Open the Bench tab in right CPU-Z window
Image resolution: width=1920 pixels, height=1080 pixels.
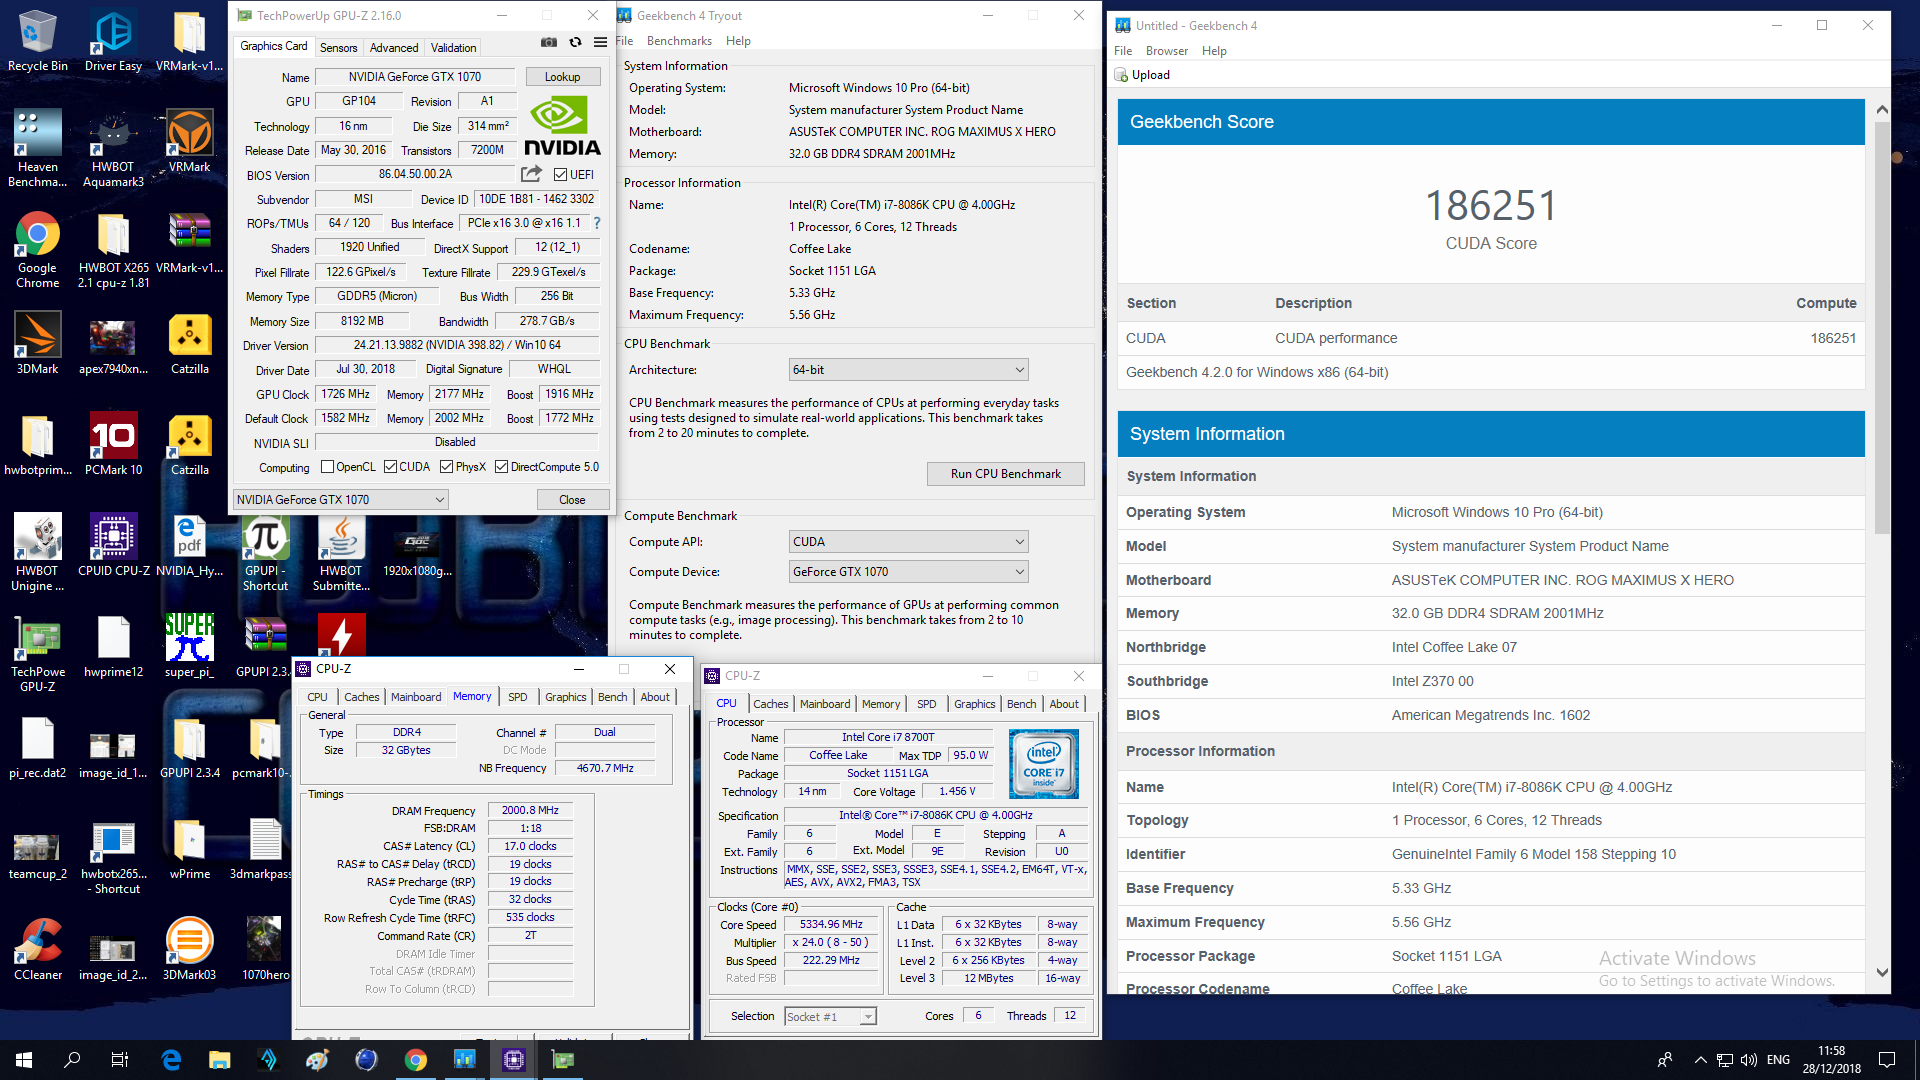(x=1021, y=704)
